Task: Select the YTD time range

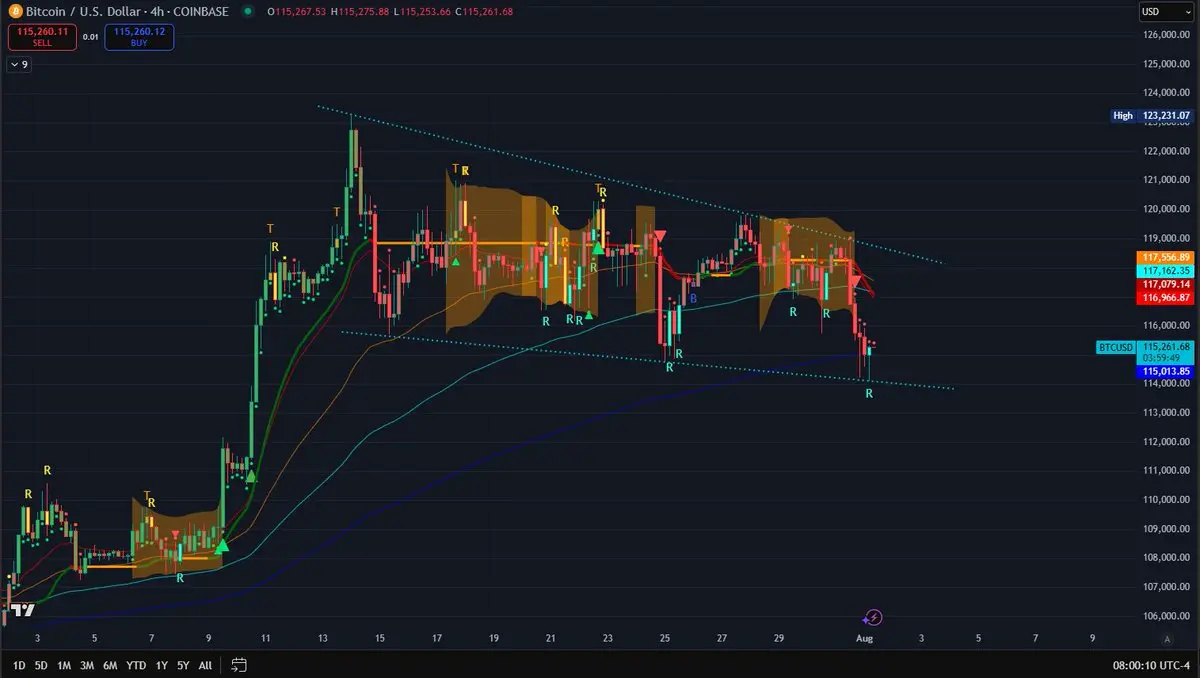Action: (x=137, y=665)
